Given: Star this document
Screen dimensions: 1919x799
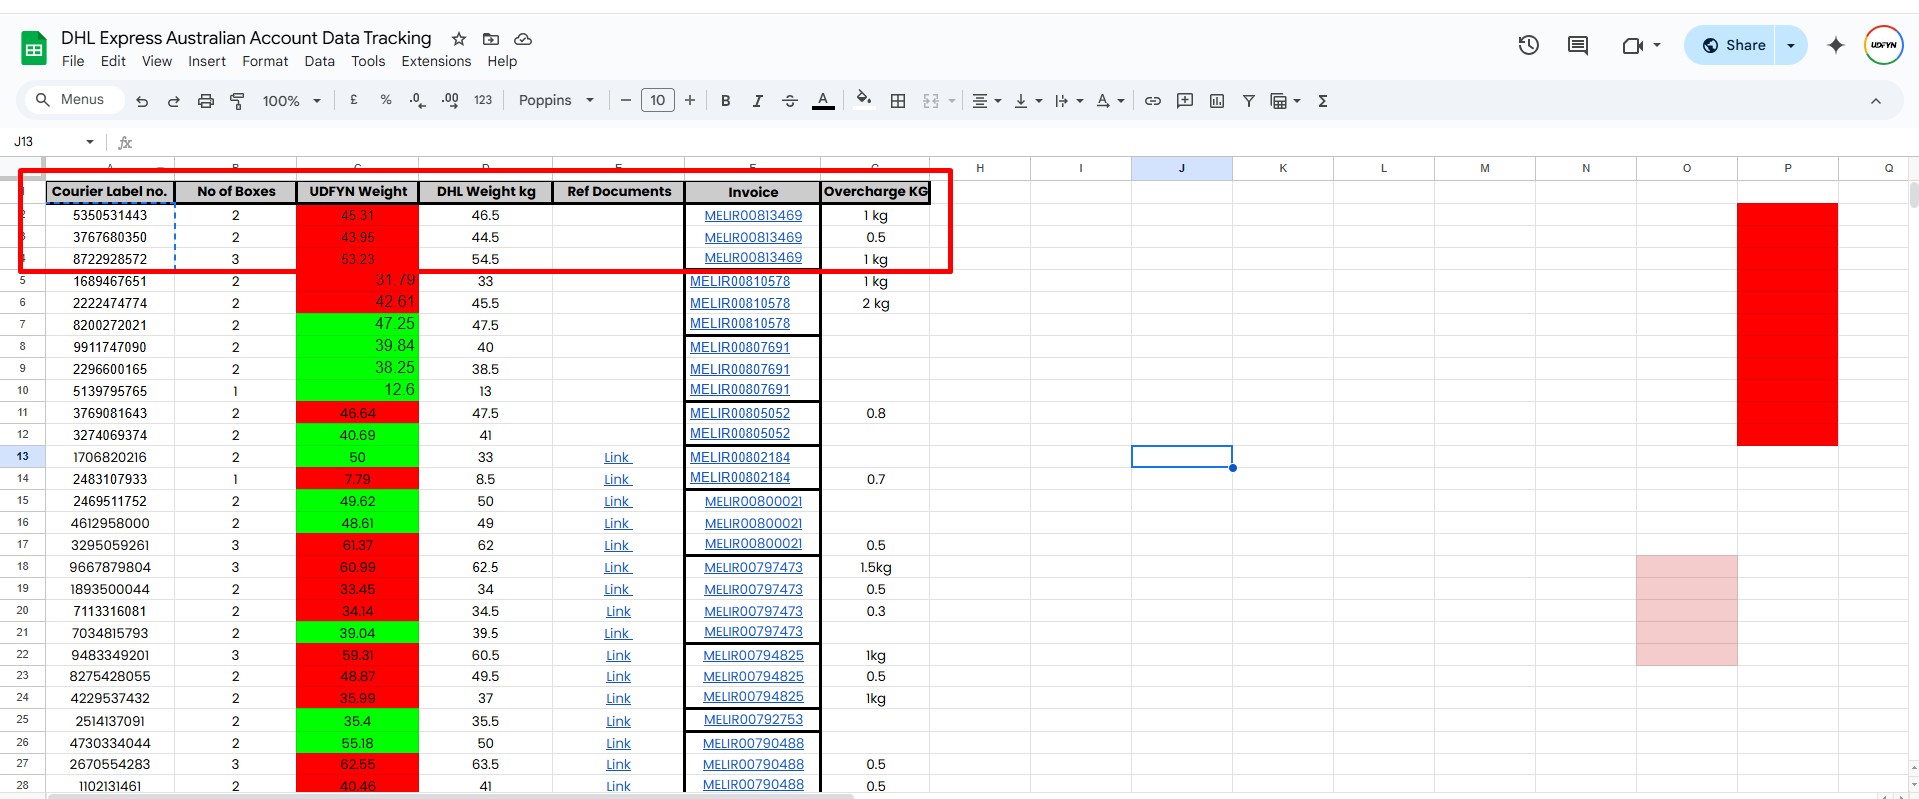Looking at the screenshot, I should [x=459, y=39].
